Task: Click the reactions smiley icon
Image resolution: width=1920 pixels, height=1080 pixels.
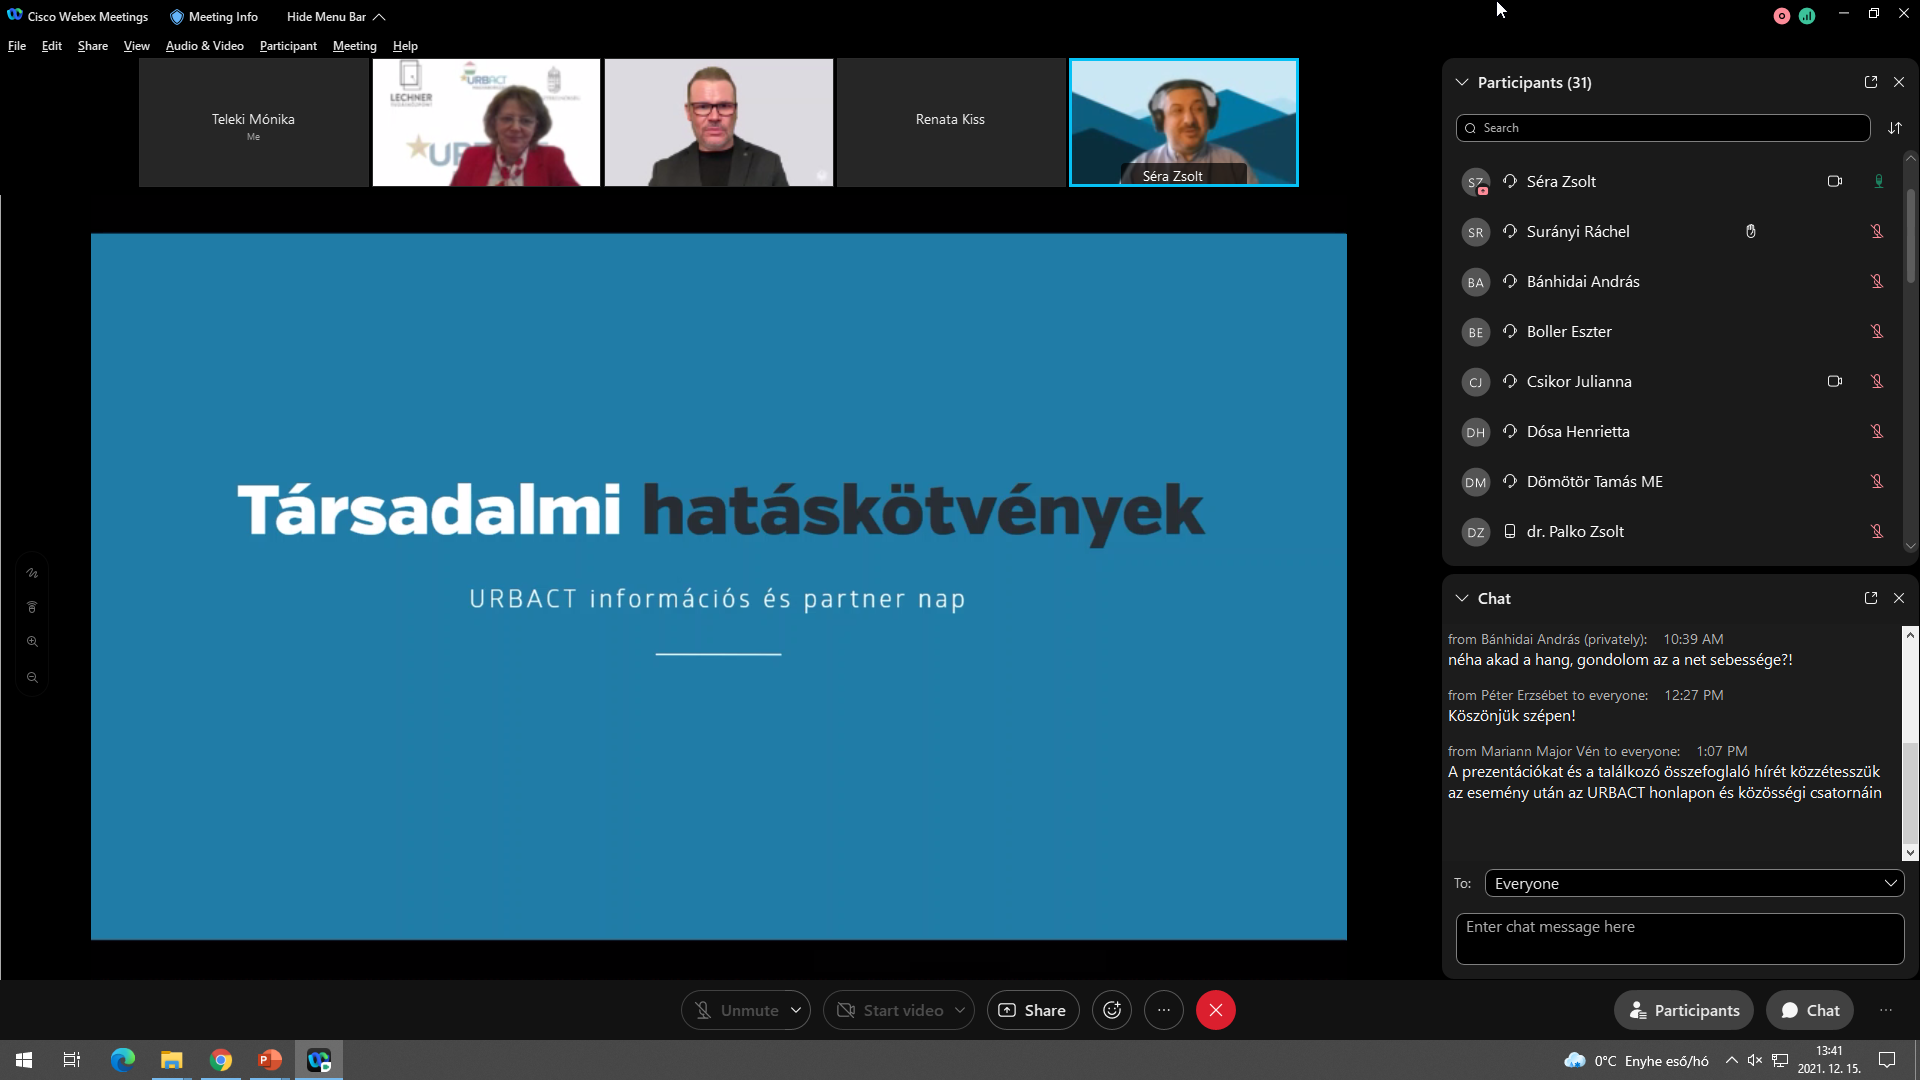Action: (x=1112, y=1010)
